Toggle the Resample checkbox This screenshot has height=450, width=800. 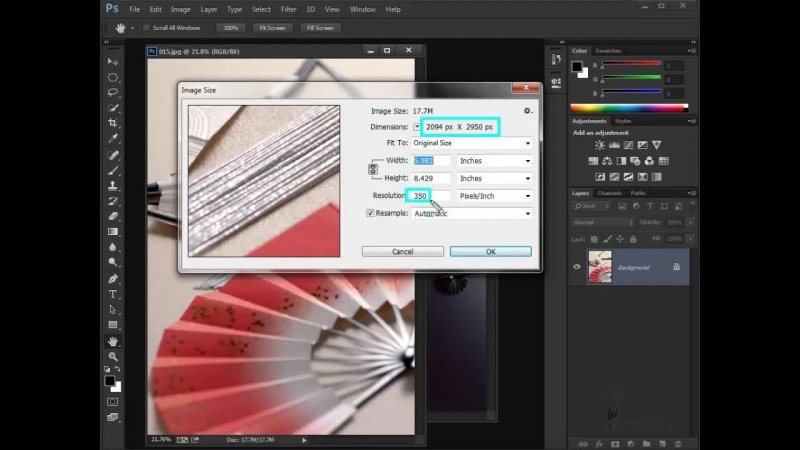point(371,213)
